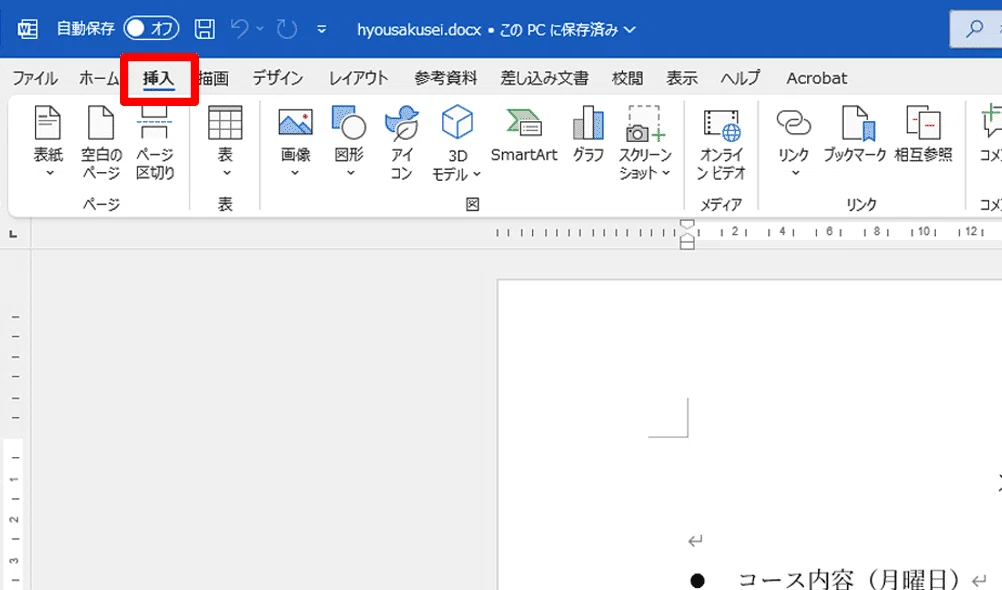Screen dimensions: 1002x590
Task: Switch to the 表示 tab
Action: [x=682, y=78]
